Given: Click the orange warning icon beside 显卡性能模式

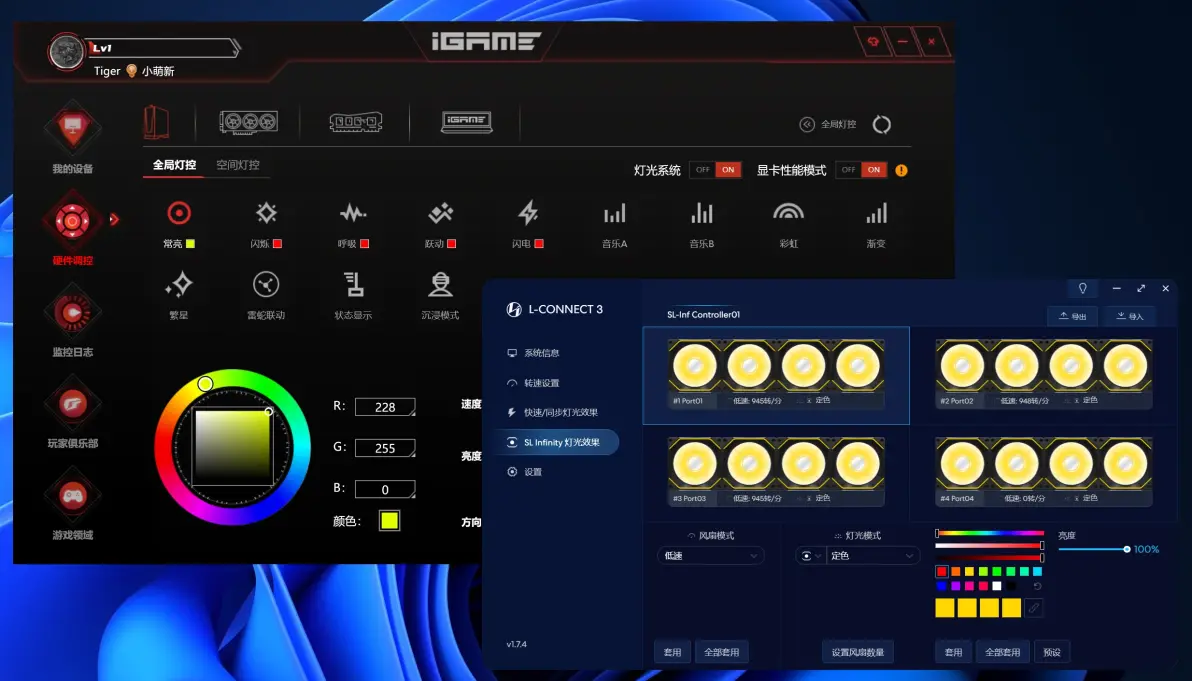Looking at the screenshot, I should [x=901, y=170].
